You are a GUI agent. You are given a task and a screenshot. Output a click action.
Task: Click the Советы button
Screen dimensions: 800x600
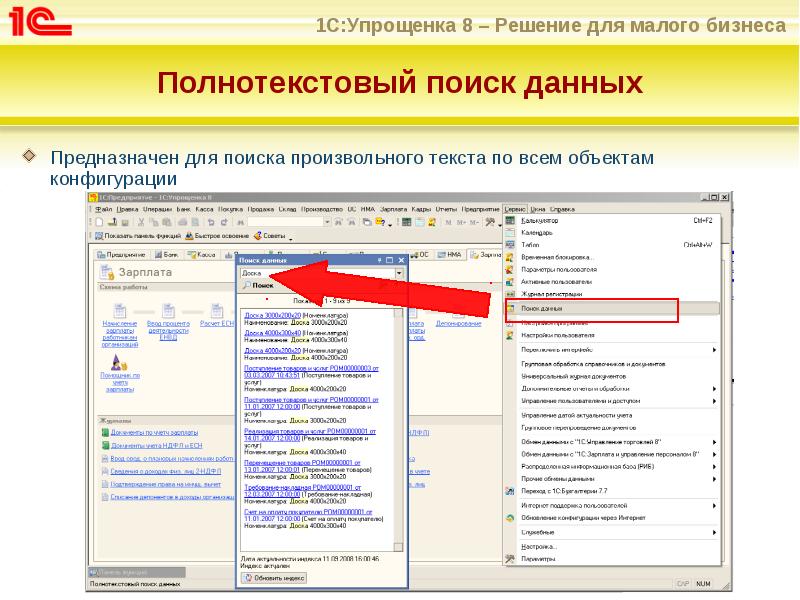tap(269, 236)
